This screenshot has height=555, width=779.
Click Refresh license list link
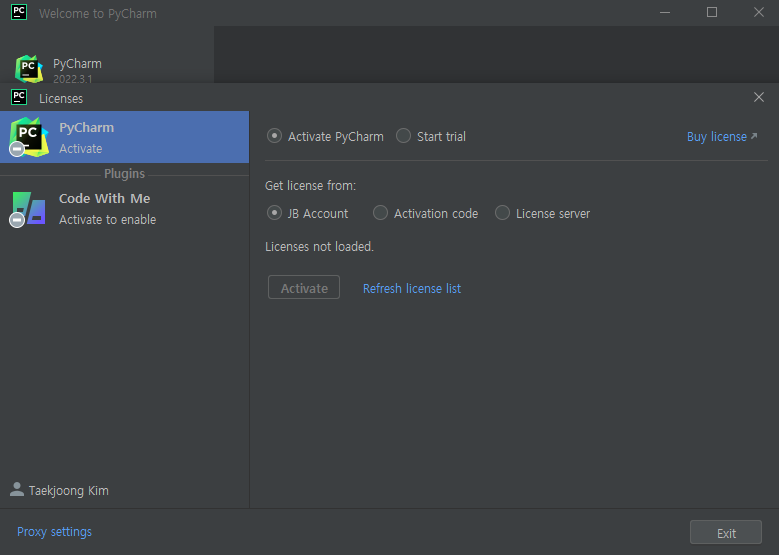tap(412, 288)
